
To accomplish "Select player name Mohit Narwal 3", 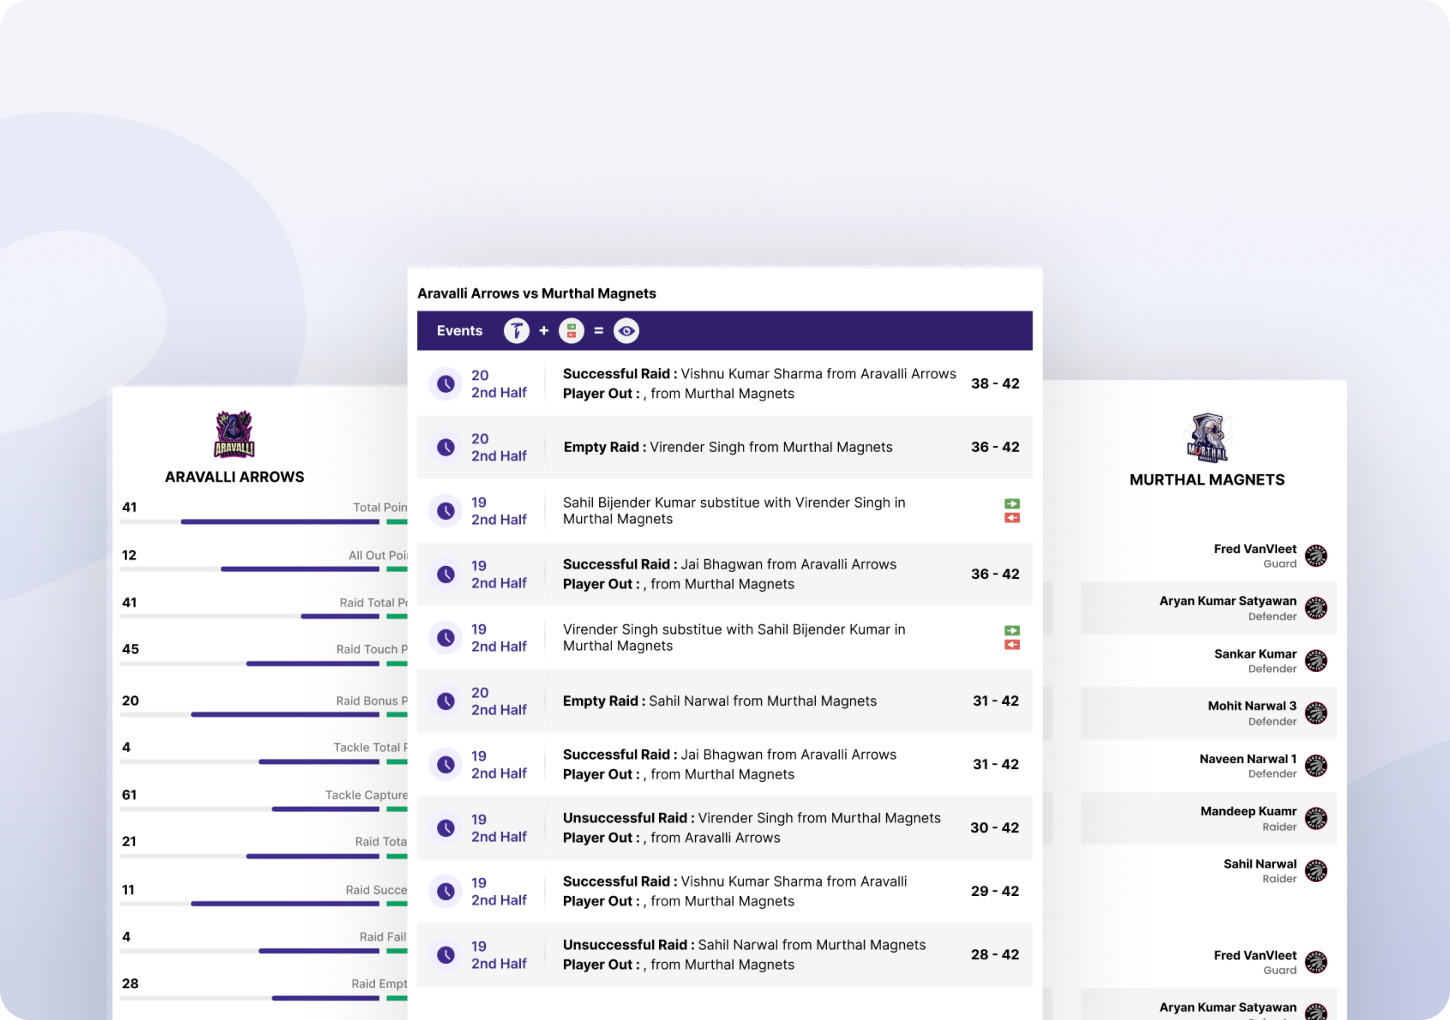I will click(x=1252, y=706).
